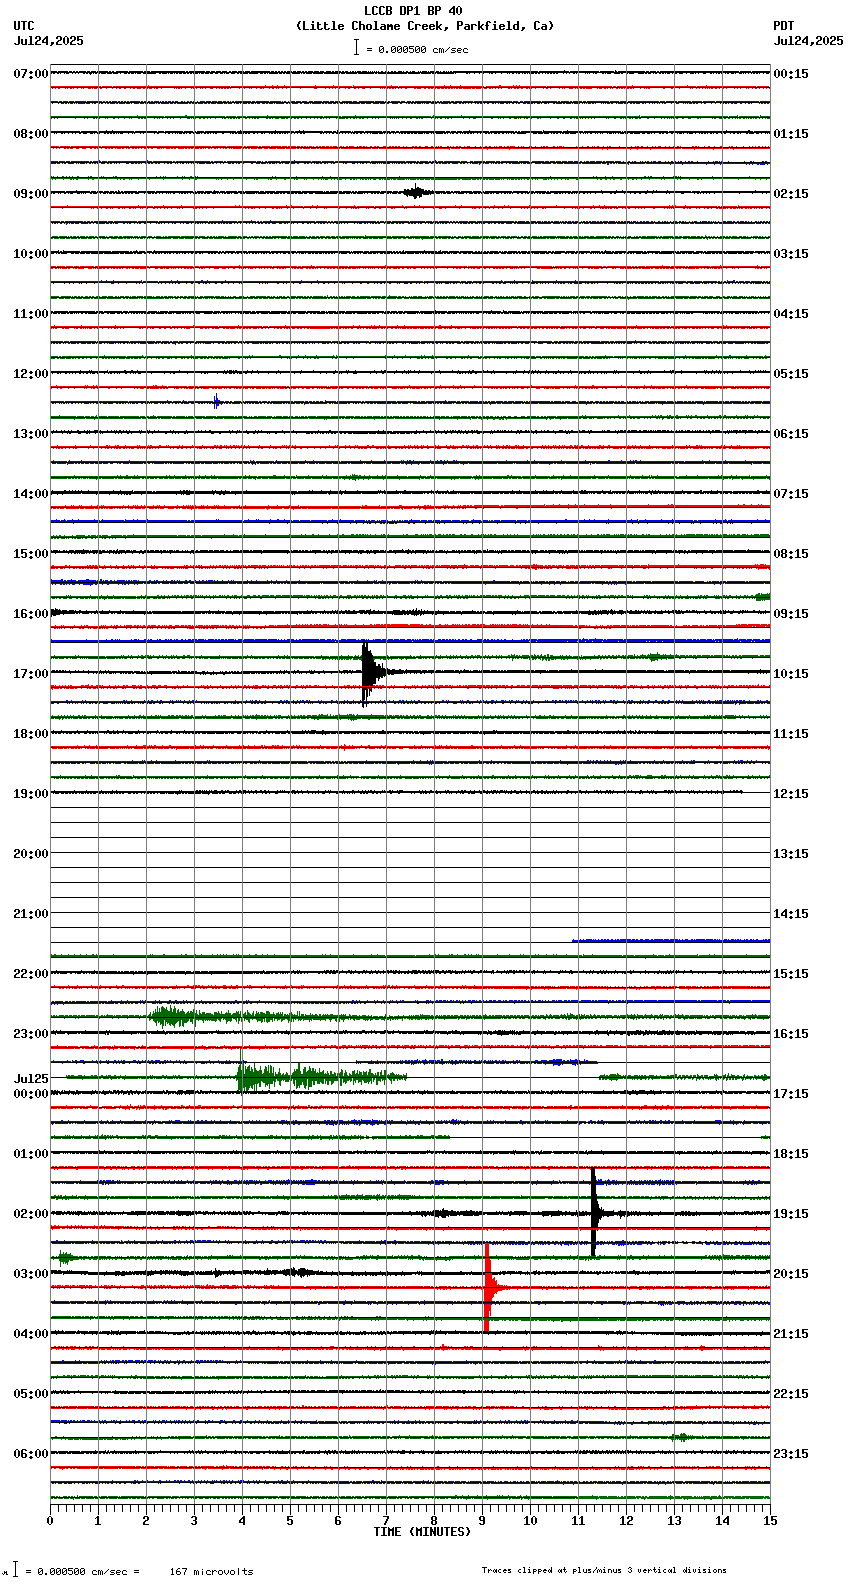Click the 07:00 UTC row label

pos(31,74)
